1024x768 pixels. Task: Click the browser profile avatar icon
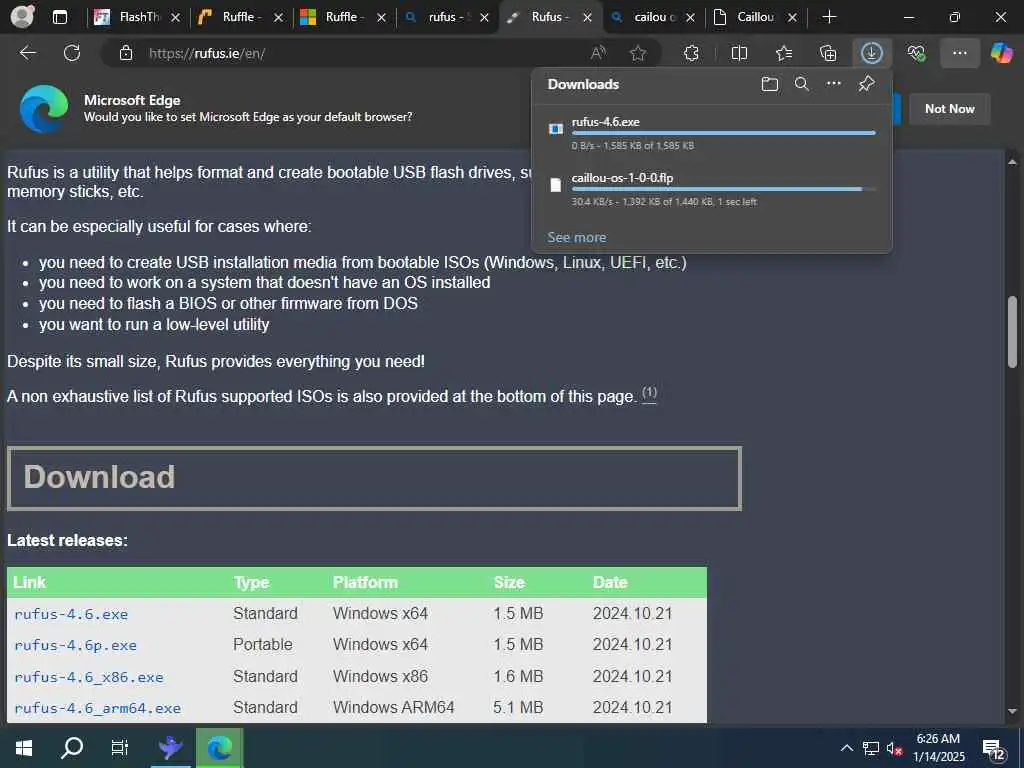23,17
